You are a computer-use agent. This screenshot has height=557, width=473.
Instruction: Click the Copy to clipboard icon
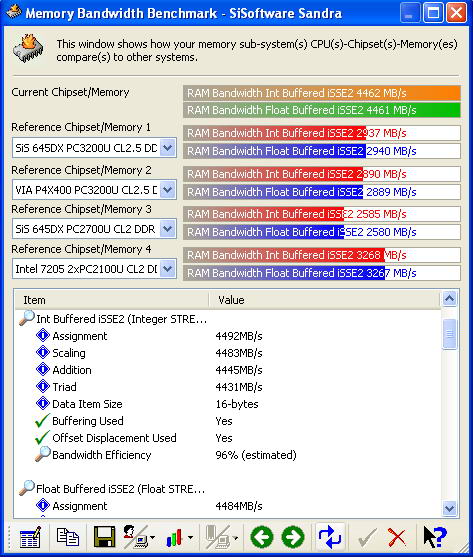click(67, 537)
